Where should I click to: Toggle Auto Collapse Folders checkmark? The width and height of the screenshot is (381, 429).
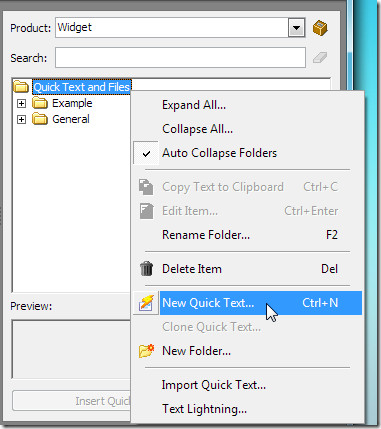(146, 154)
